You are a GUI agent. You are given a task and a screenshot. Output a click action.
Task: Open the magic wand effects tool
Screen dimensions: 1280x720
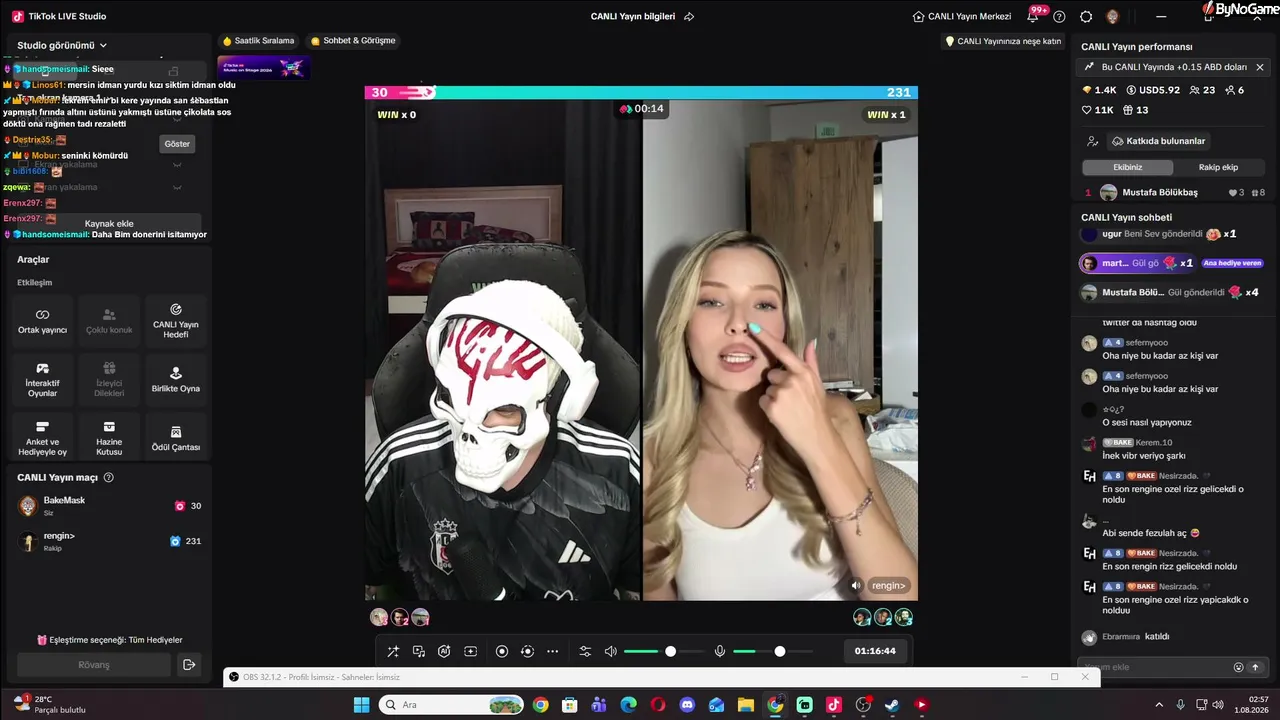click(393, 651)
